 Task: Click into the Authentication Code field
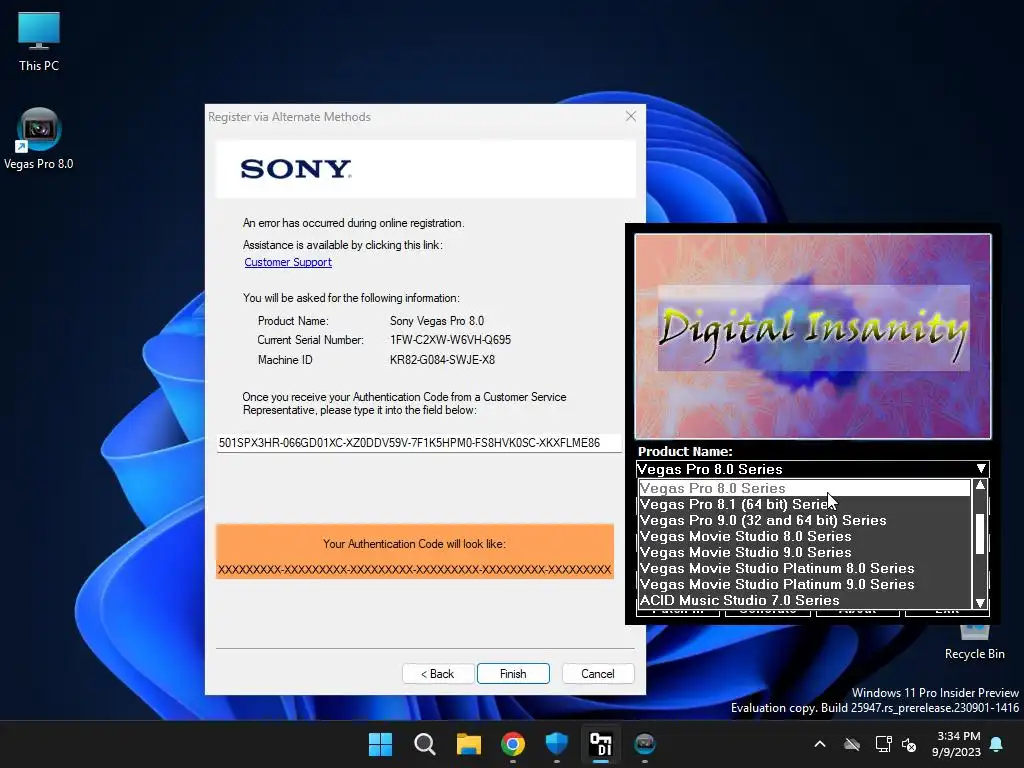419,443
